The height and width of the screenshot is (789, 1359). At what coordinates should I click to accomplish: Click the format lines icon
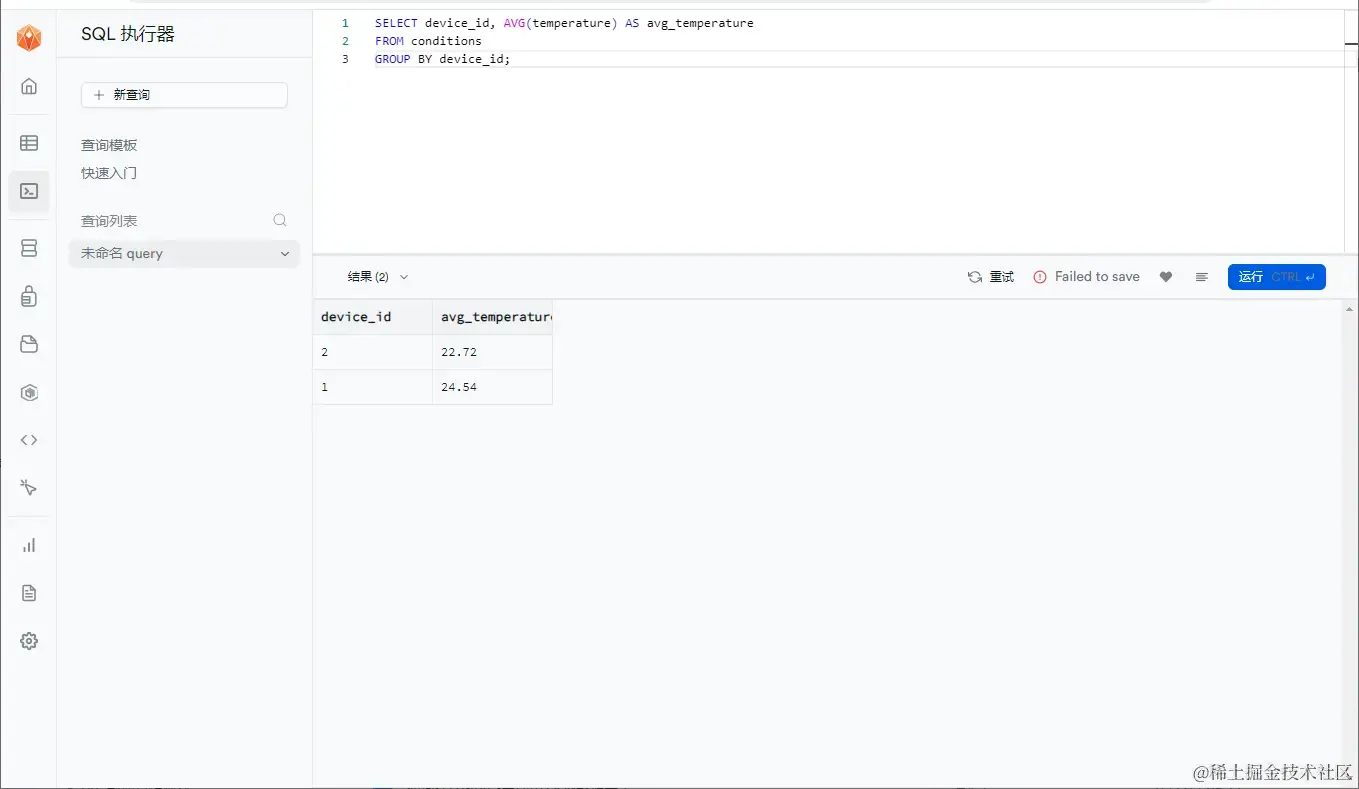pos(1202,277)
